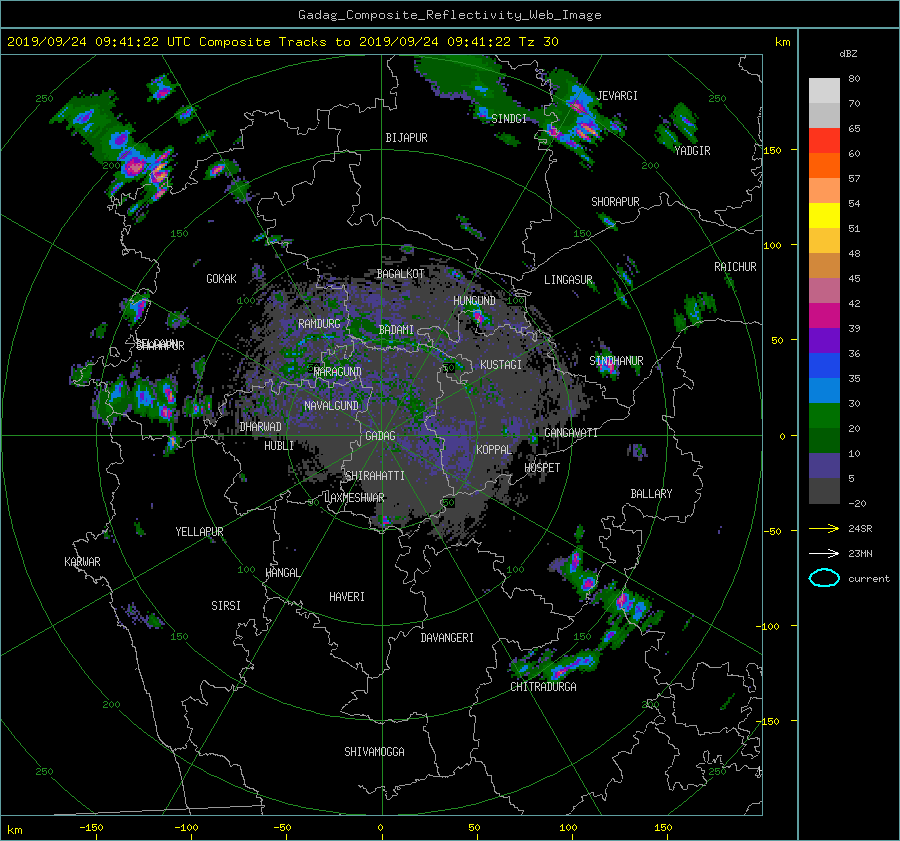Viewport: 900px width, 841px height.
Task: Click the GOKAK city label
Action: (222, 279)
